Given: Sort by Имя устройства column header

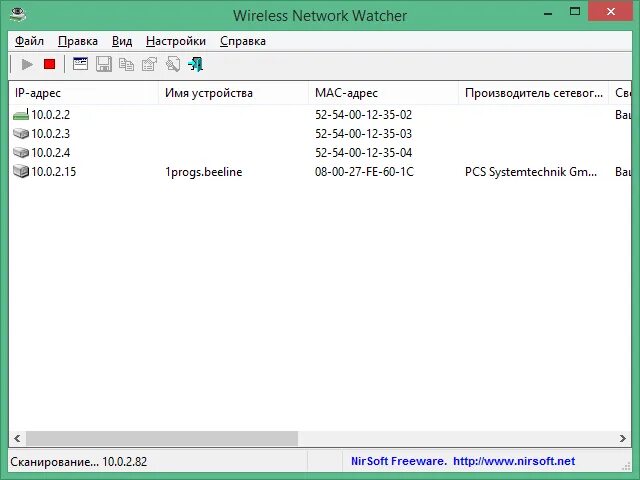Looking at the screenshot, I should (233, 93).
